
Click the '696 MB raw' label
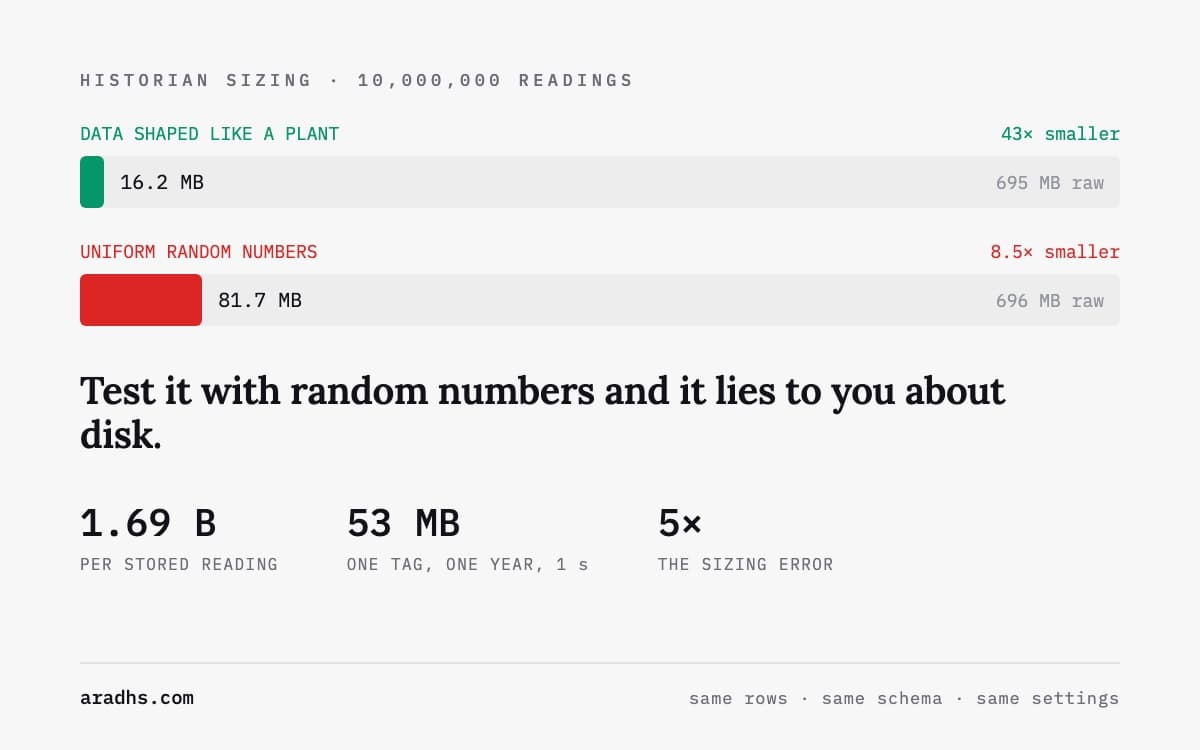(1050, 301)
